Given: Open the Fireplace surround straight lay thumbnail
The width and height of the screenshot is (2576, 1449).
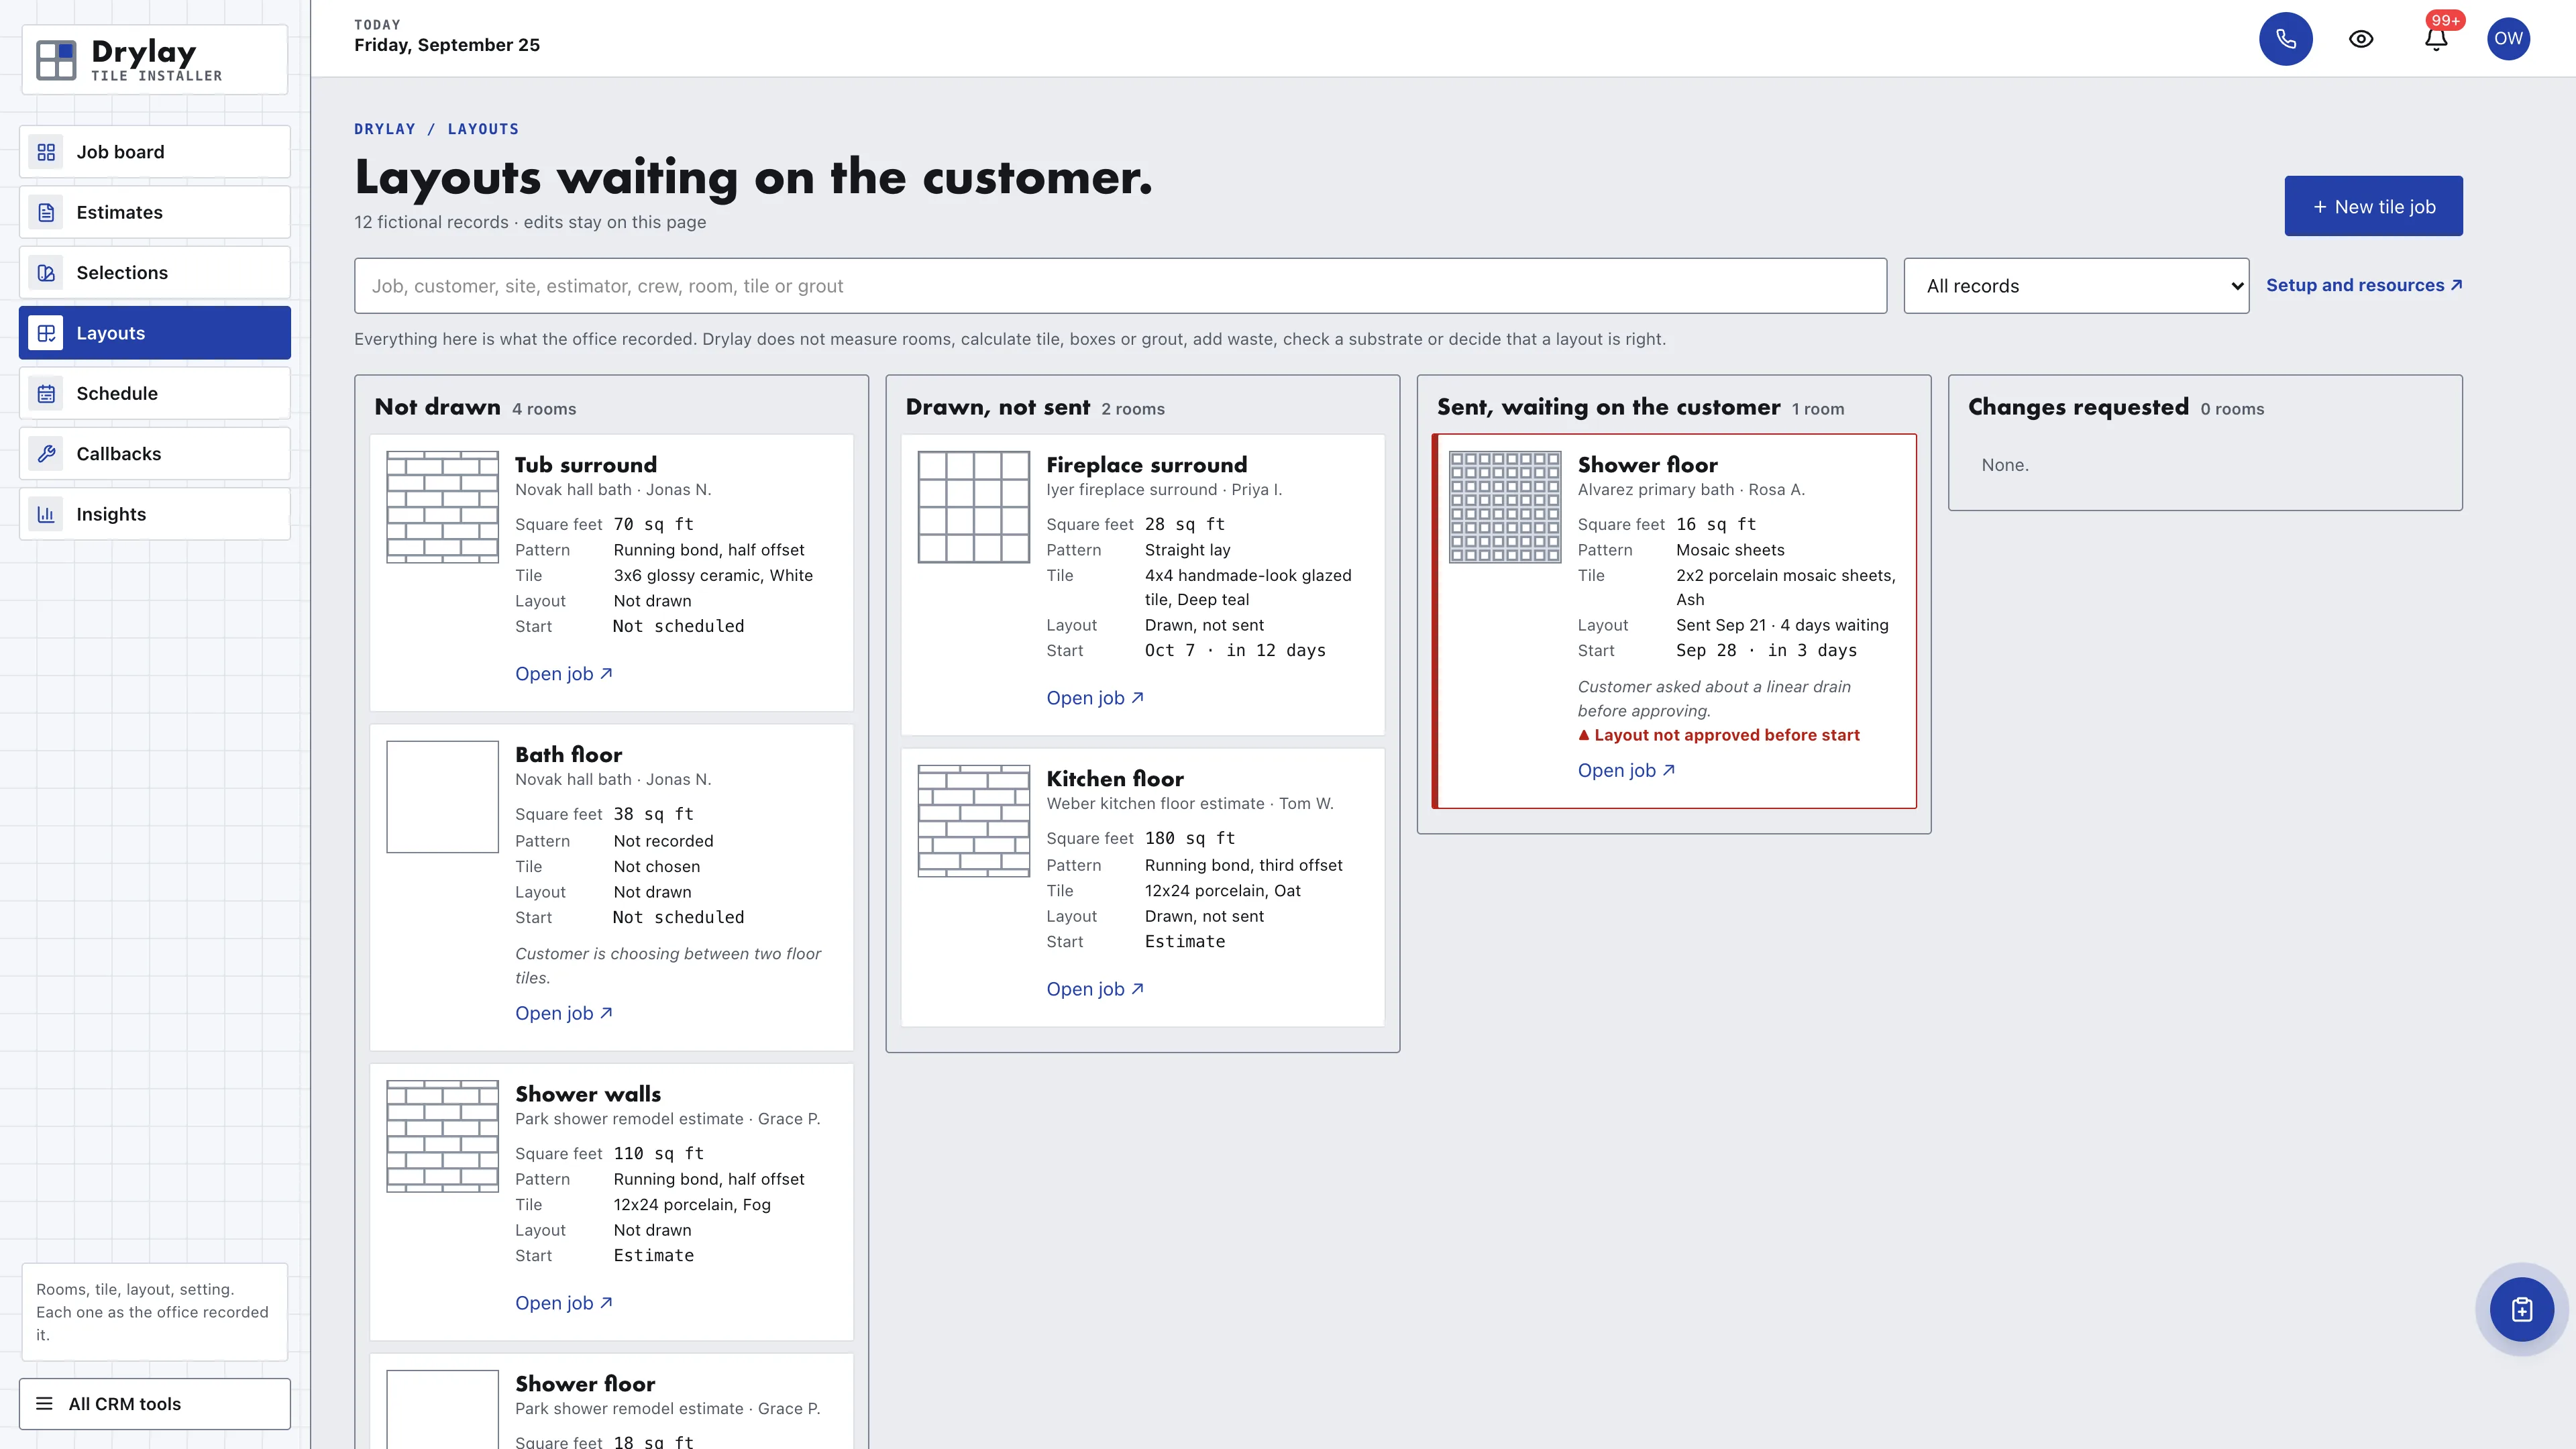Looking at the screenshot, I should pos(974,507).
